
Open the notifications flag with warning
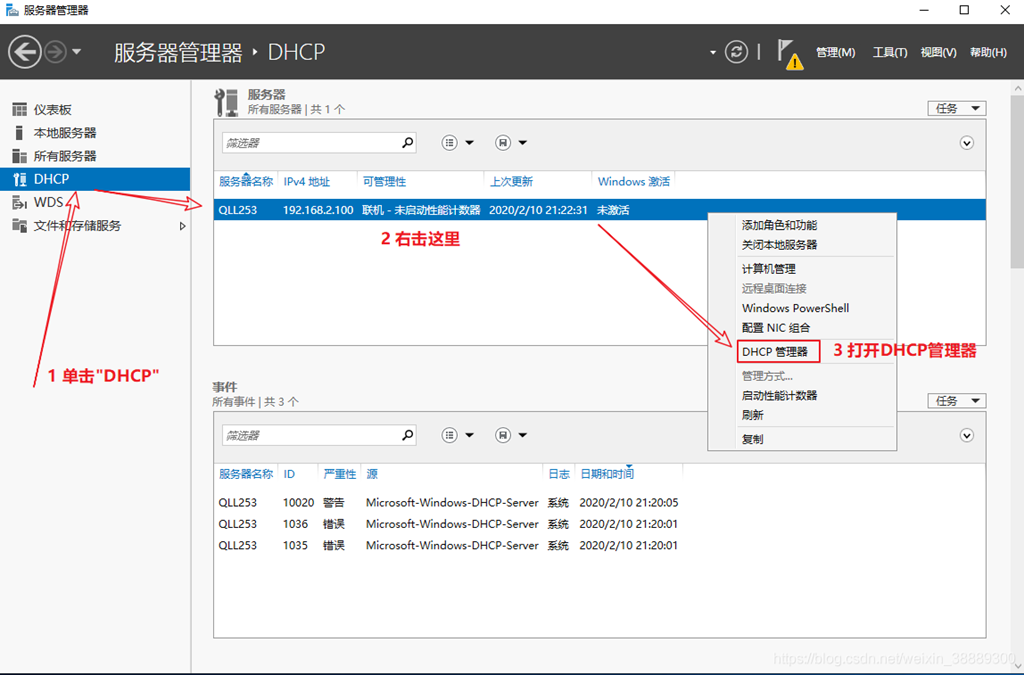click(788, 54)
